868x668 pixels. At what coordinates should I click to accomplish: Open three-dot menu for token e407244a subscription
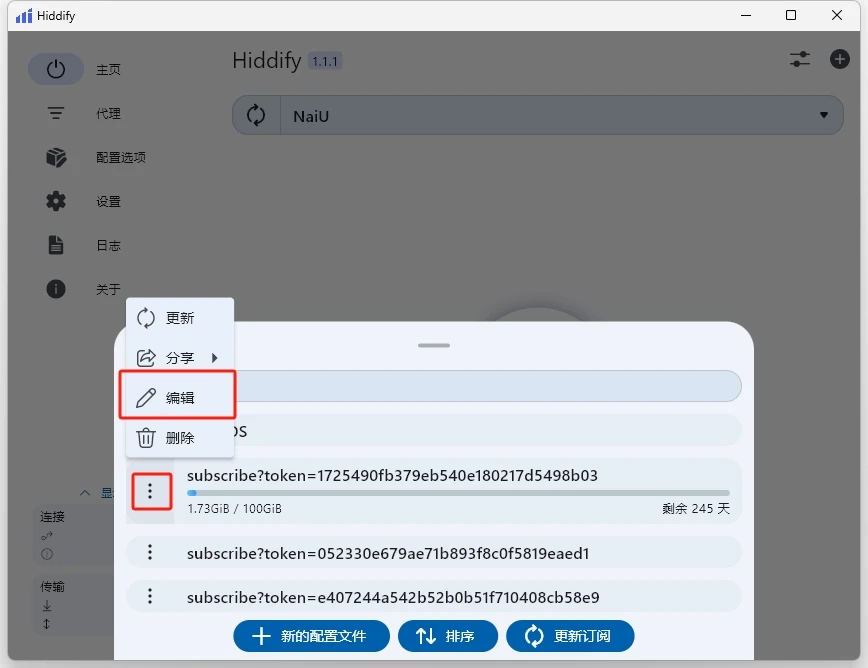click(151, 596)
